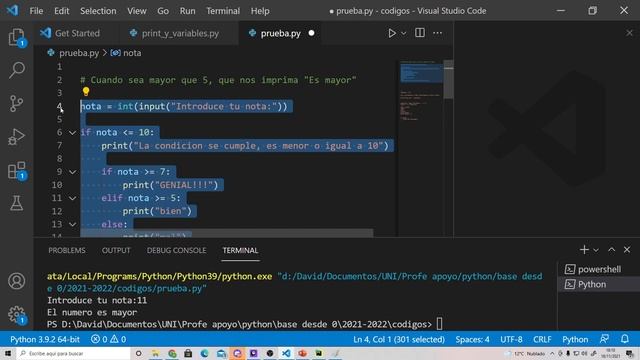
Task: Open the Extensions view
Action: [16, 170]
